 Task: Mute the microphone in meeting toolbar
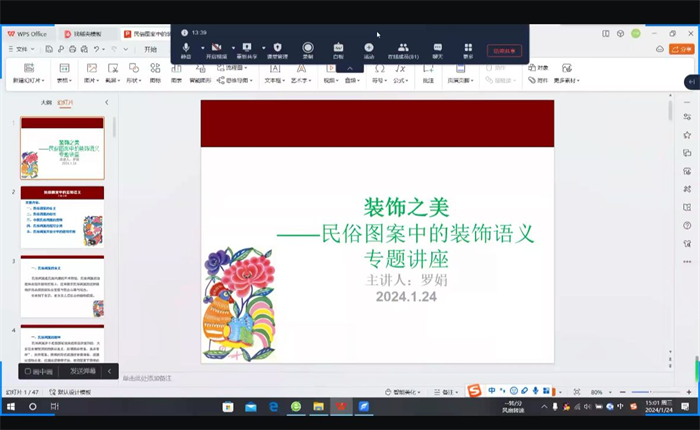pos(186,50)
